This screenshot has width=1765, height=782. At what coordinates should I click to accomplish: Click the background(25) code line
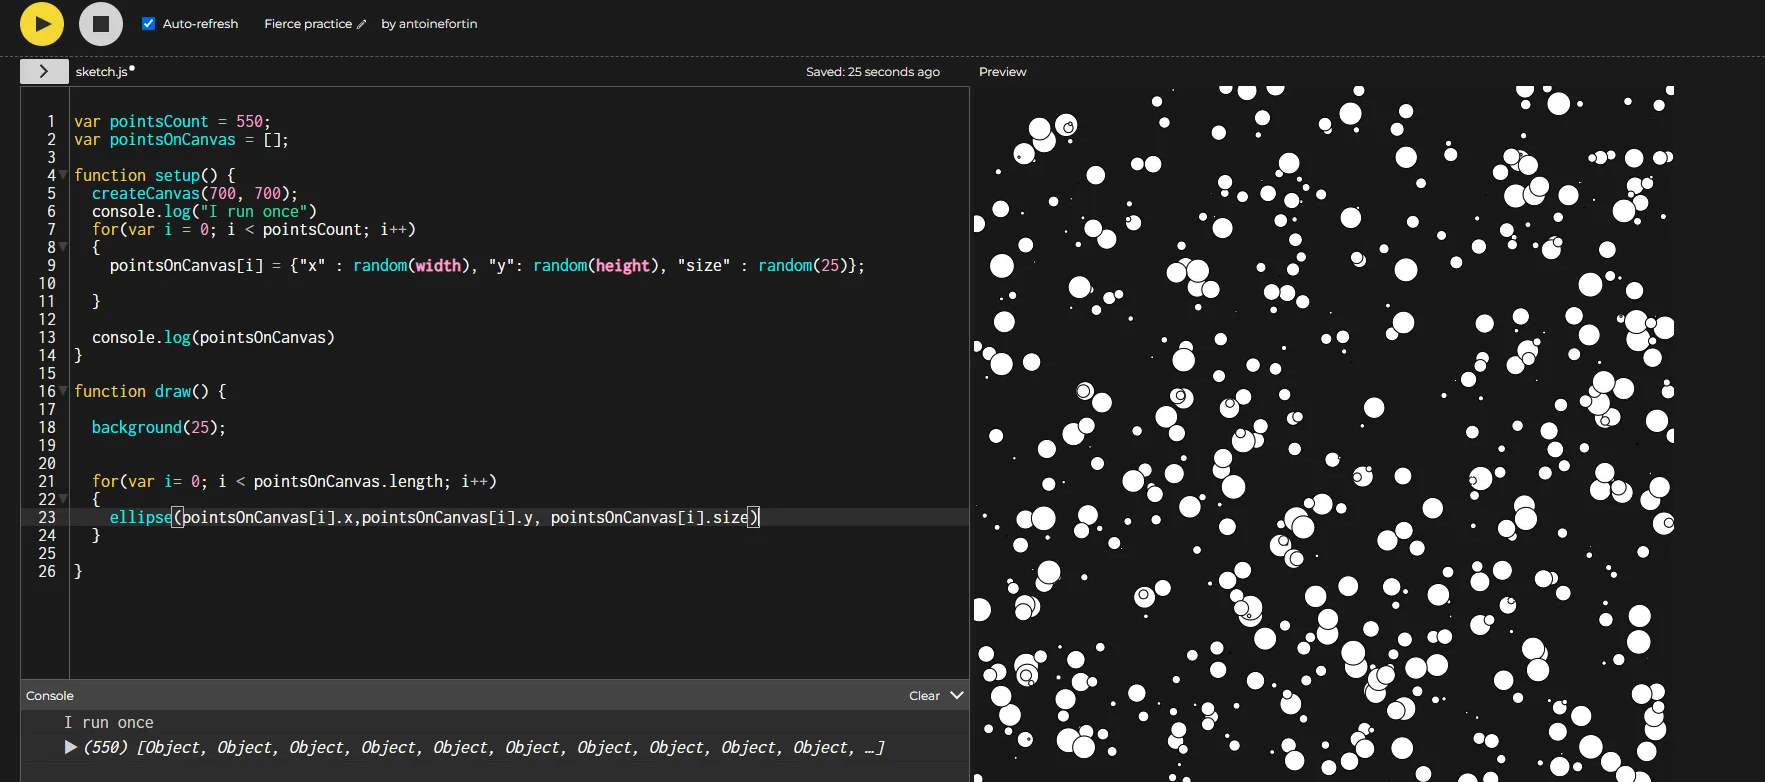[158, 427]
